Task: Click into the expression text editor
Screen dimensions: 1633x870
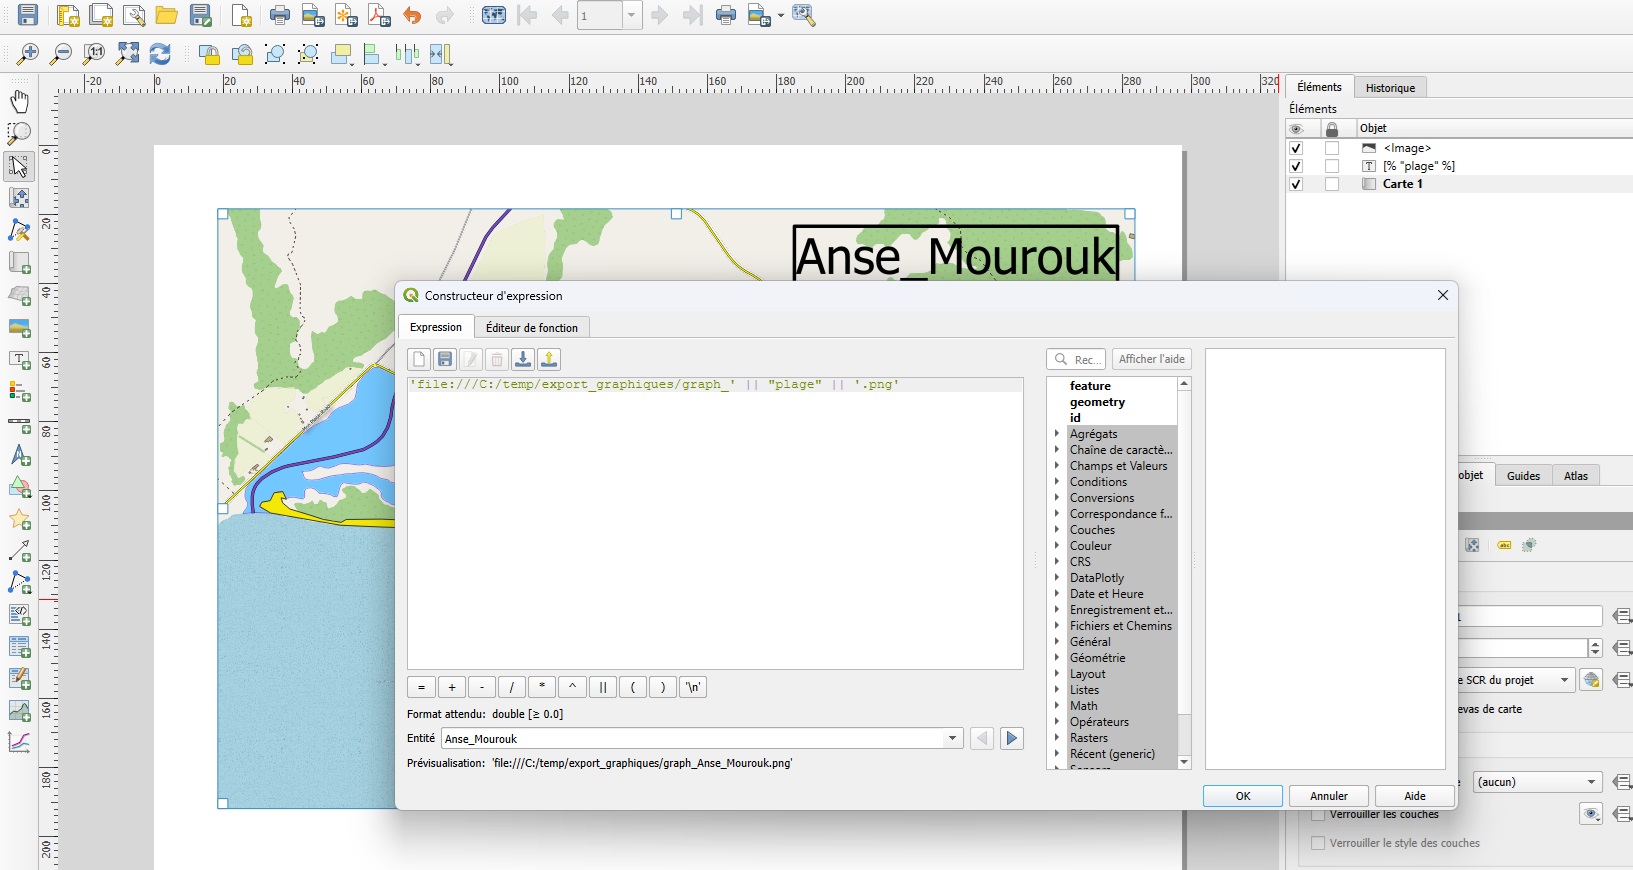Action: coord(715,523)
